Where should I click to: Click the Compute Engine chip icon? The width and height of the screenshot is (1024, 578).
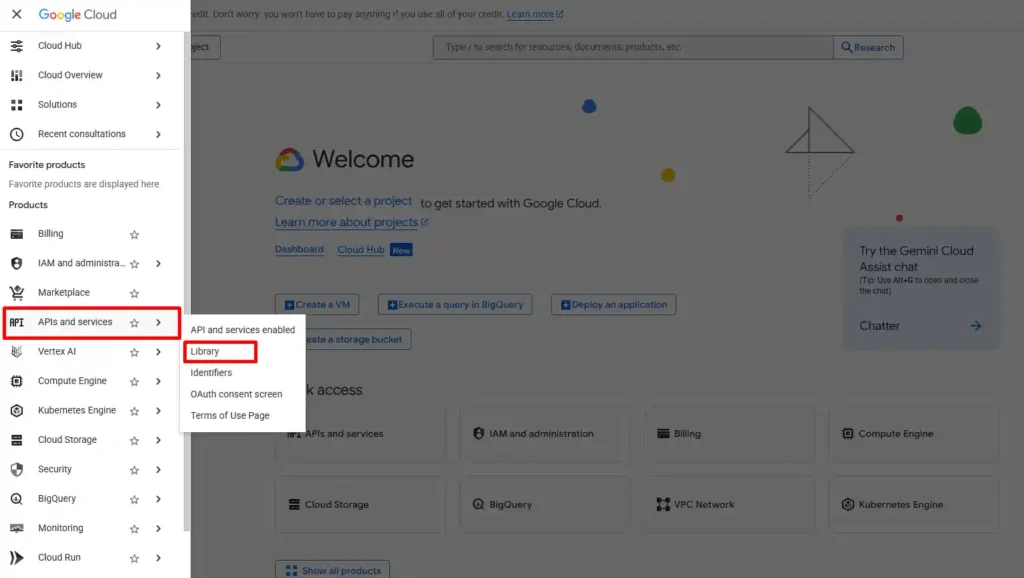pos(16,381)
